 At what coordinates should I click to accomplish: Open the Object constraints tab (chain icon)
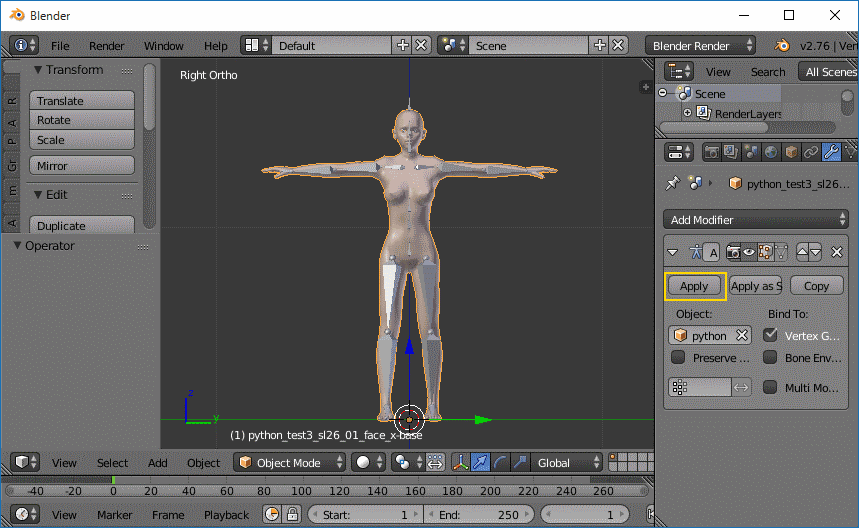point(811,153)
